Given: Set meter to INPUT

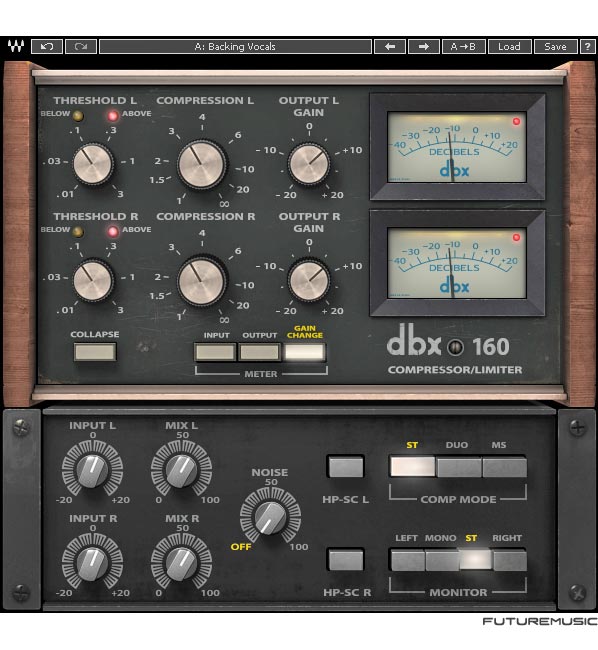Looking at the screenshot, I should point(215,352).
